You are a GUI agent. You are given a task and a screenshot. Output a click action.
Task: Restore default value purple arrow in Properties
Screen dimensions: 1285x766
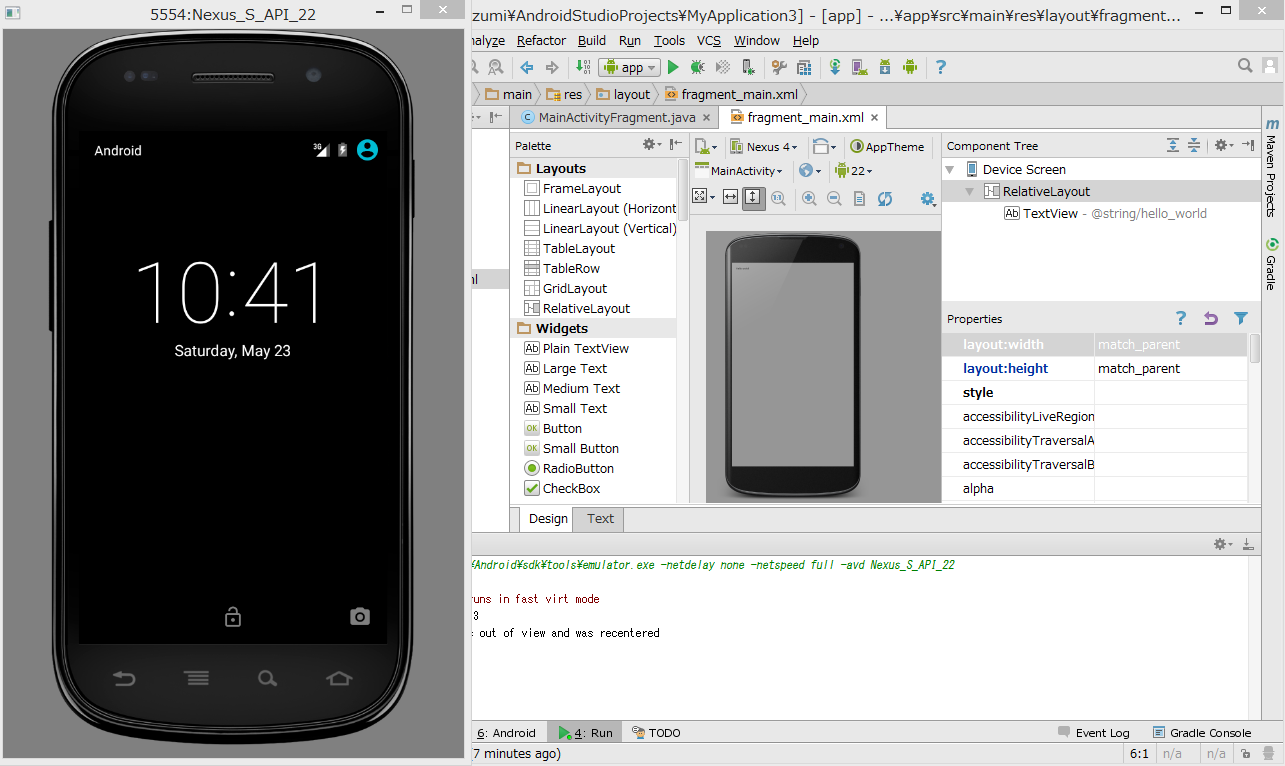pos(1211,319)
